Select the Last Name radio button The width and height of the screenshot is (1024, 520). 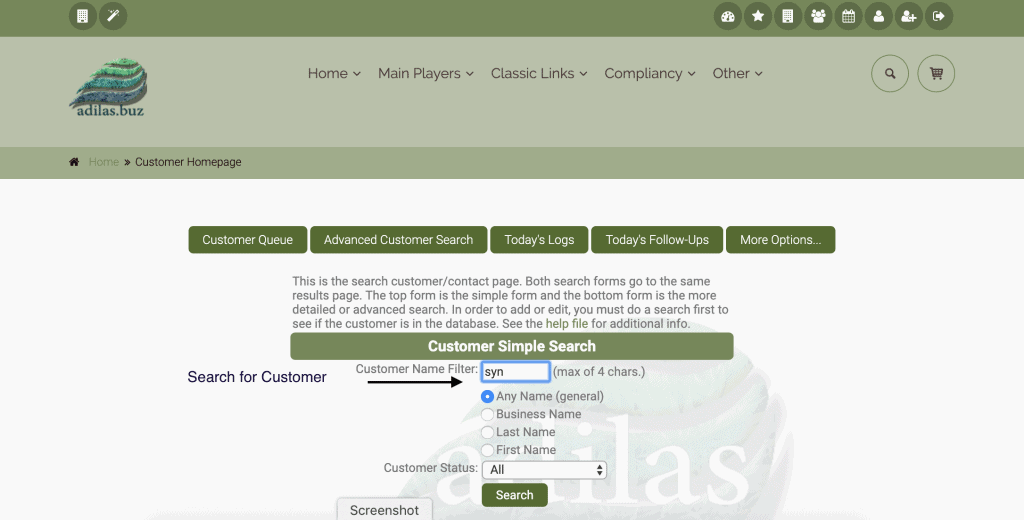click(487, 432)
